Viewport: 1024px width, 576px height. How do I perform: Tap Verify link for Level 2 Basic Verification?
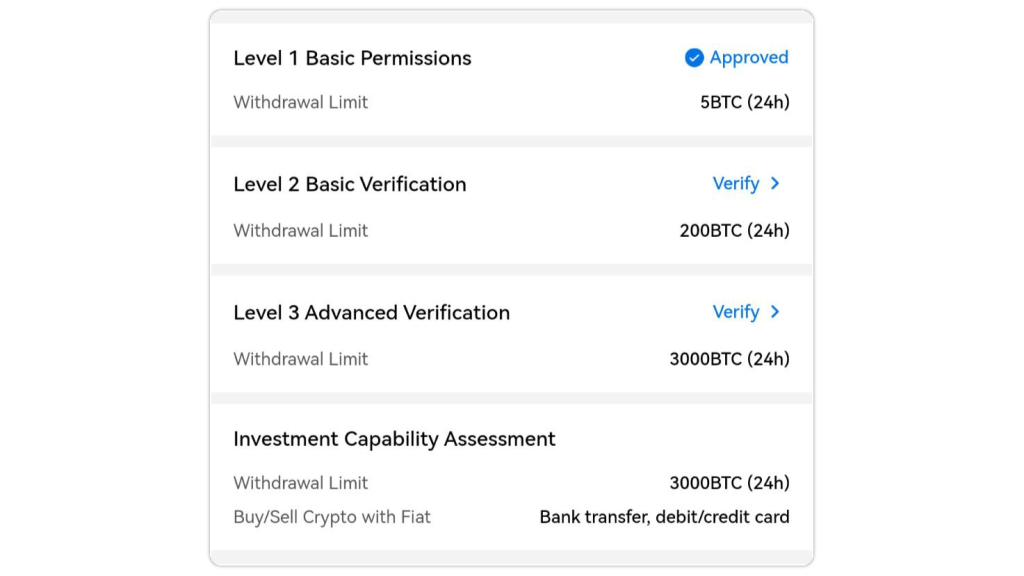736,184
